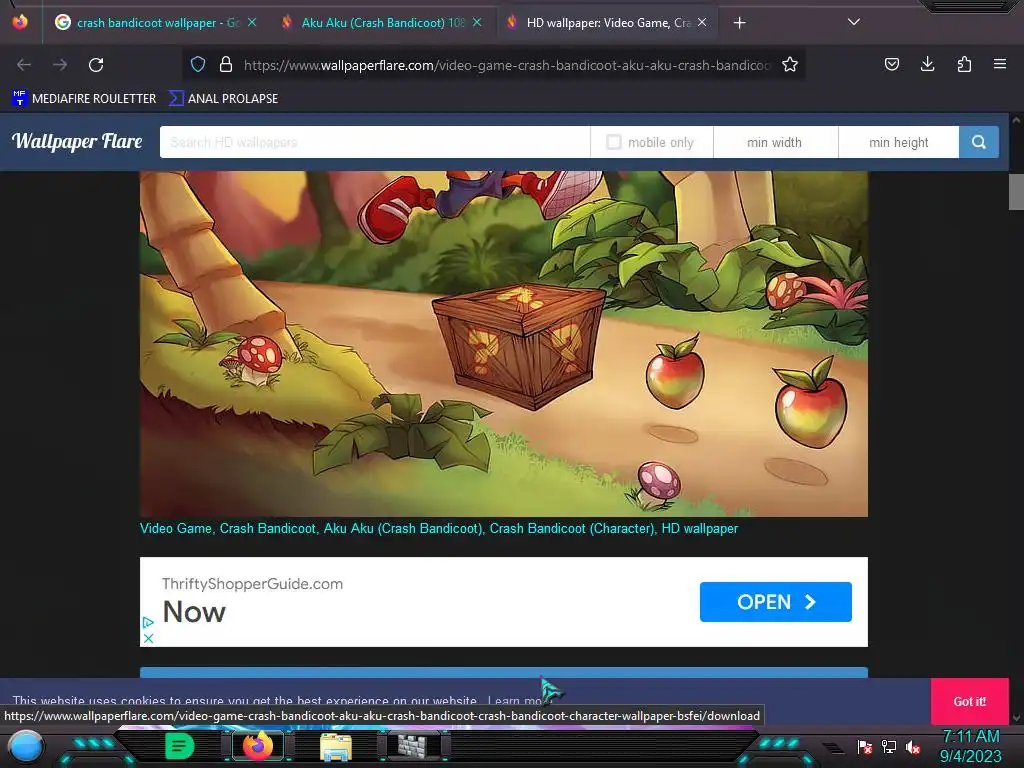Click the Video Game, Crash Bandicoot caption text
The height and width of the screenshot is (768, 1024).
(x=439, y=528)
